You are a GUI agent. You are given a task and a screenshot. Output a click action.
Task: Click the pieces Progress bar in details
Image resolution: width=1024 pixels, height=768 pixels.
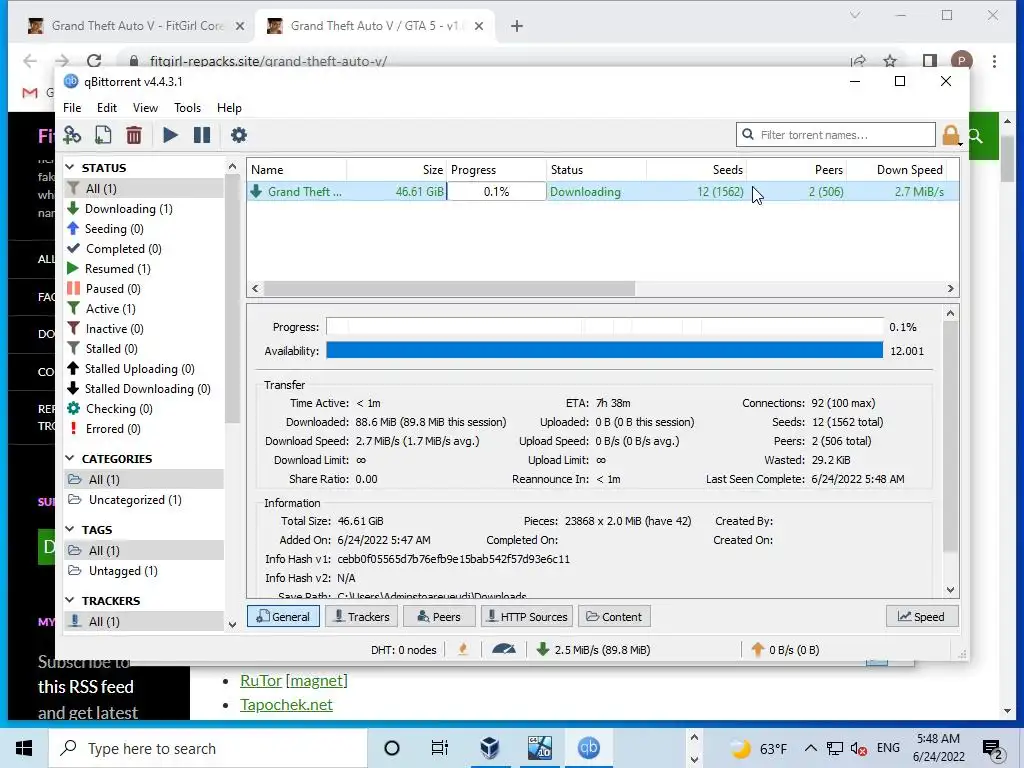(x=604, y=327)
